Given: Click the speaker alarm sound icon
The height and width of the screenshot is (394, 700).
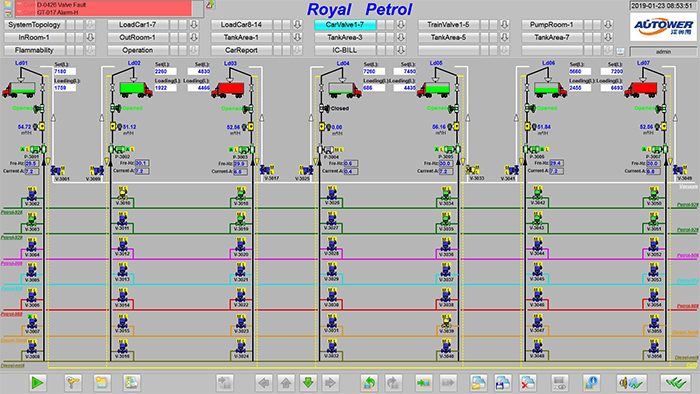Looking at the screenshot, I should click(x=631, y=382).
